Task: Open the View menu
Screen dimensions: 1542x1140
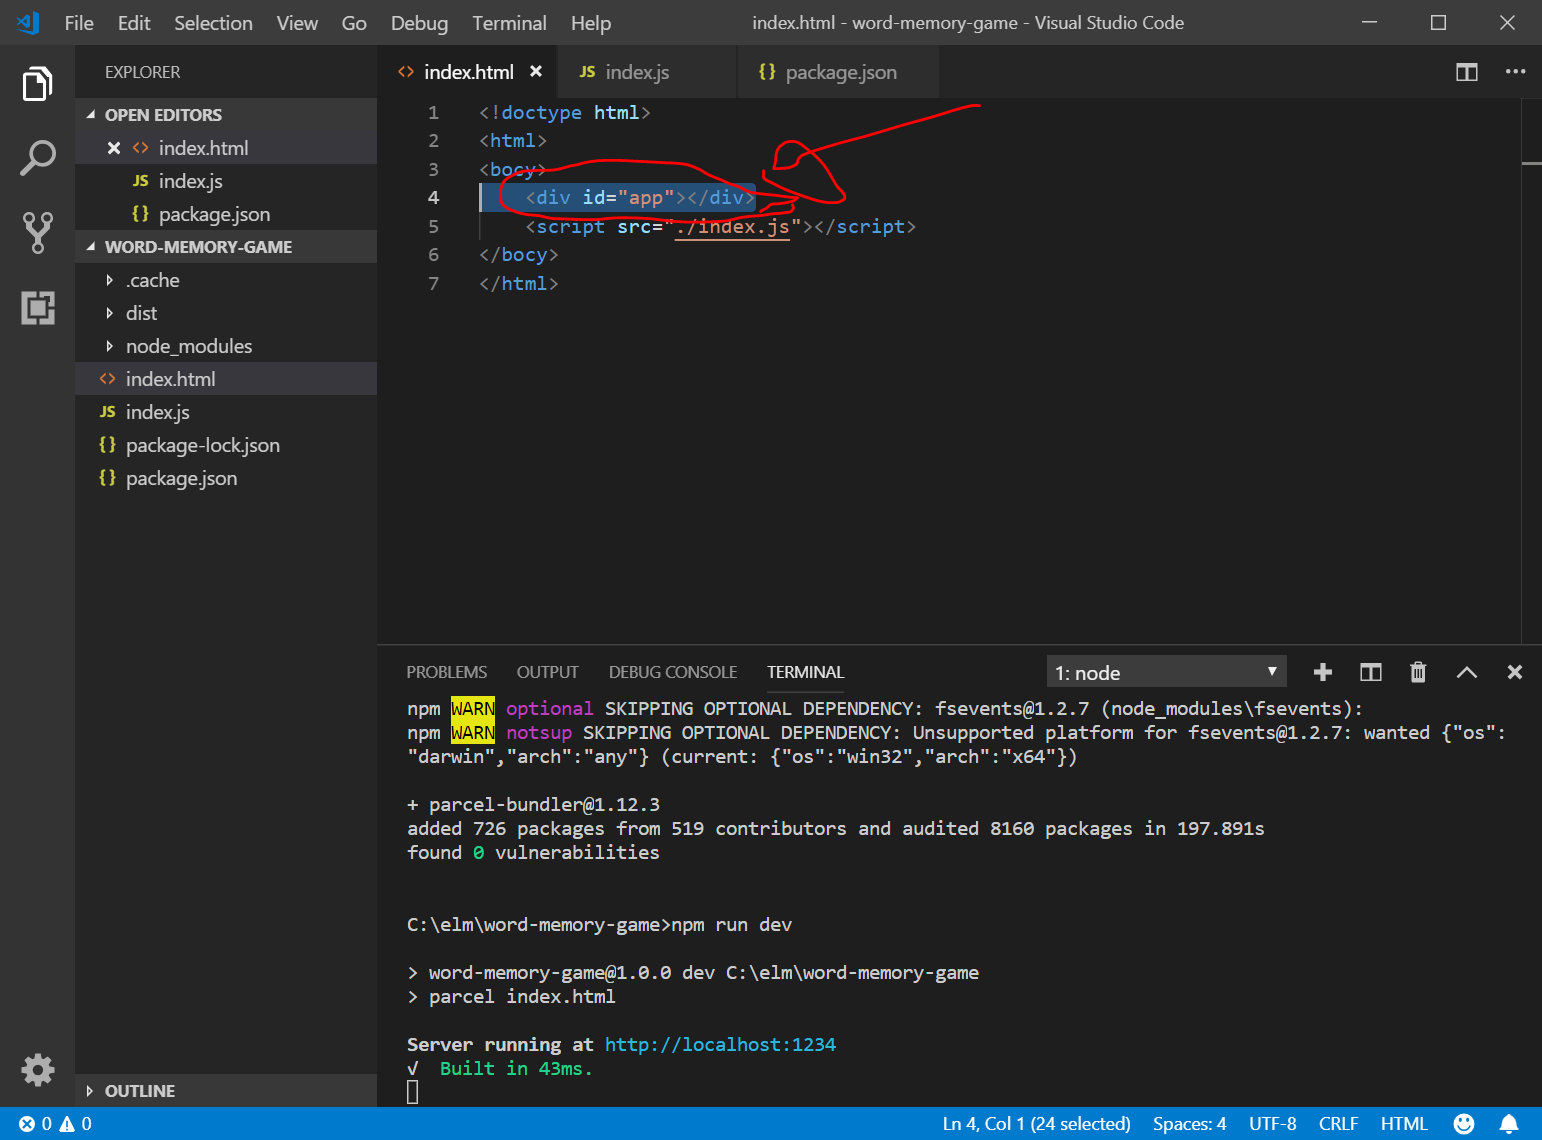Action: pos(297,22)
